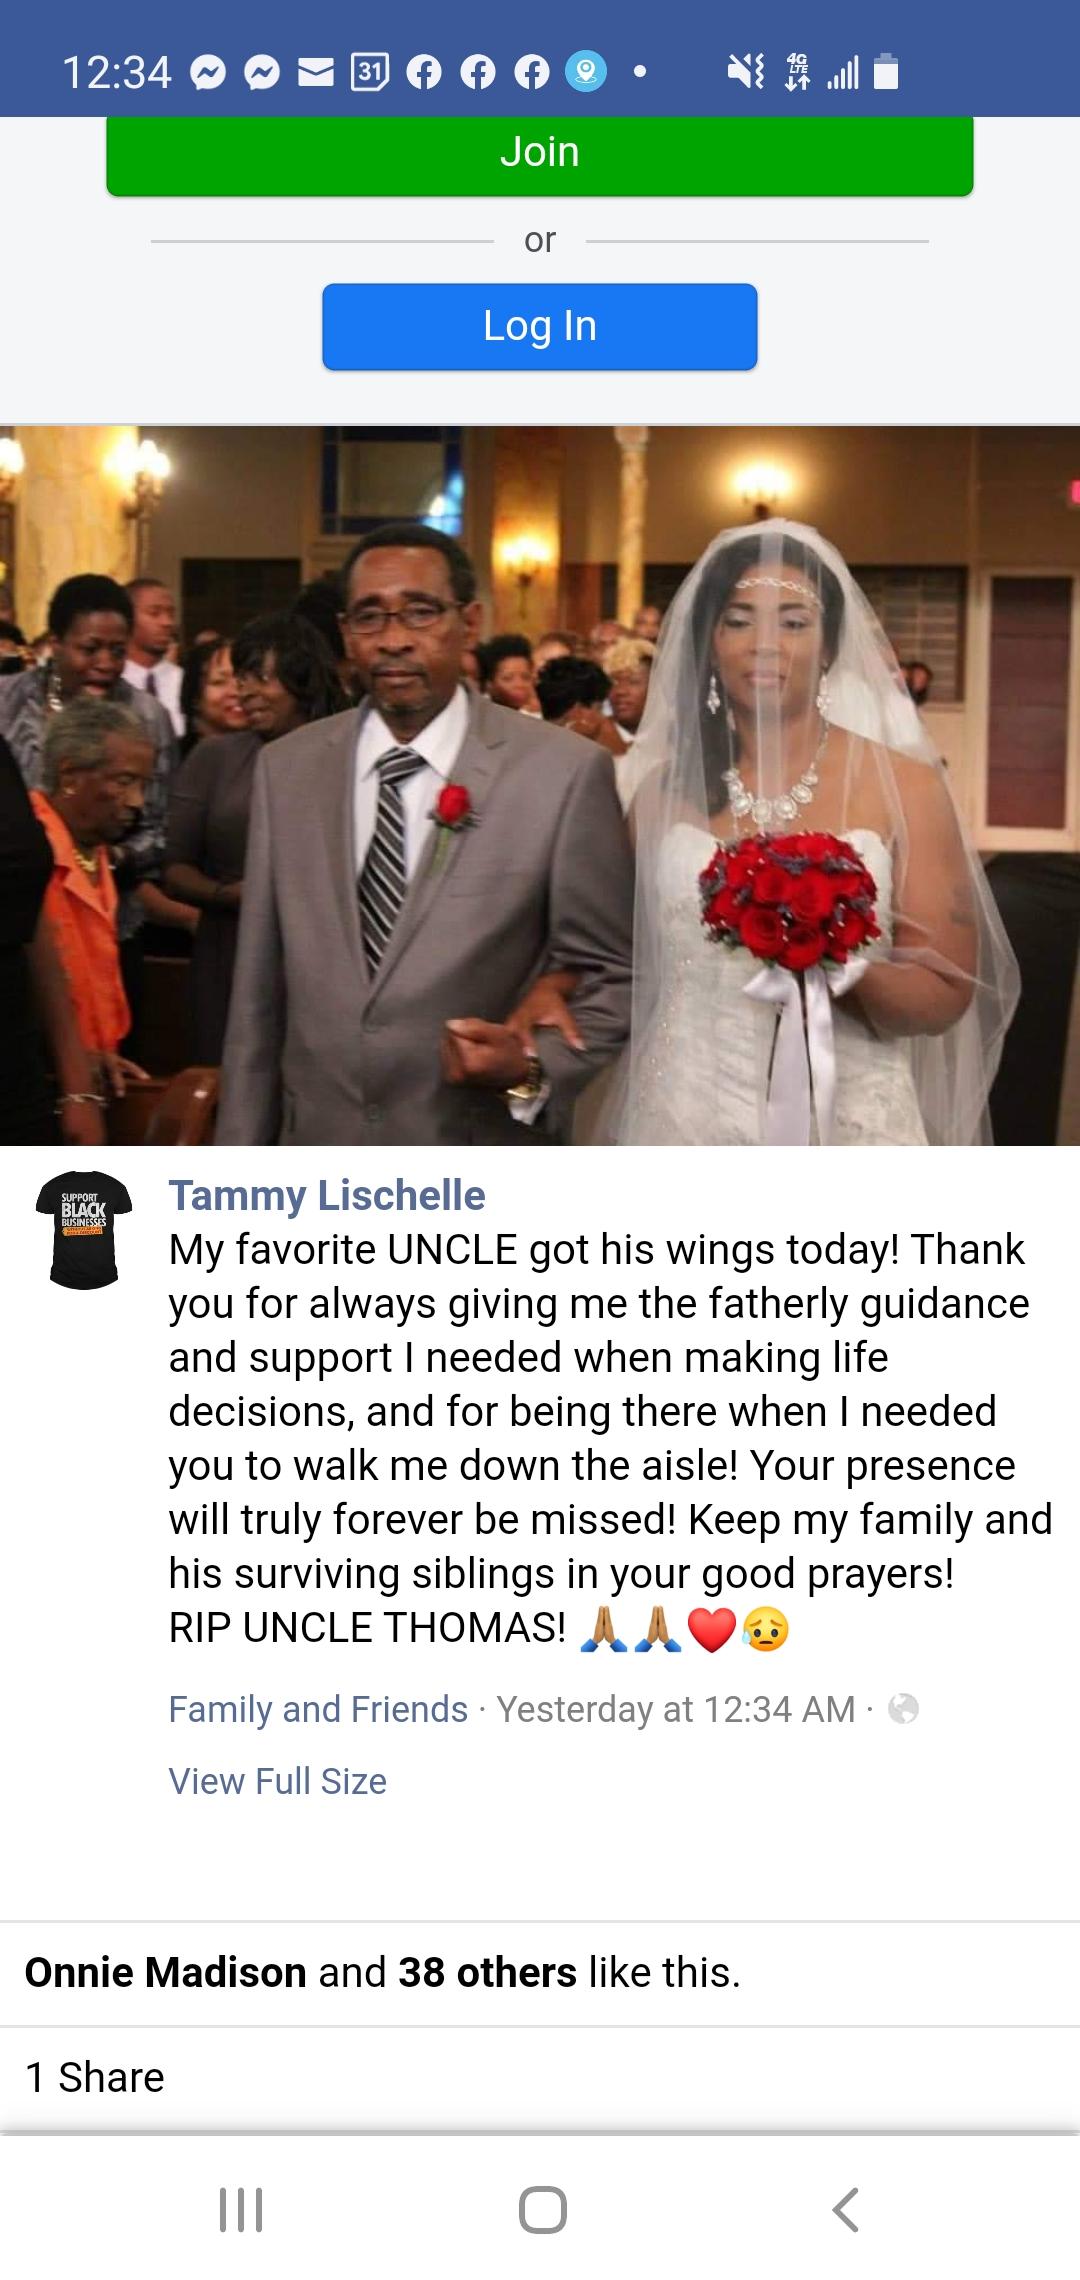Open Tammy Lischelle's profile name link
The width and height of the screenshot is (1080, 2280).
pyautogui.click(x=327, y=1195)
